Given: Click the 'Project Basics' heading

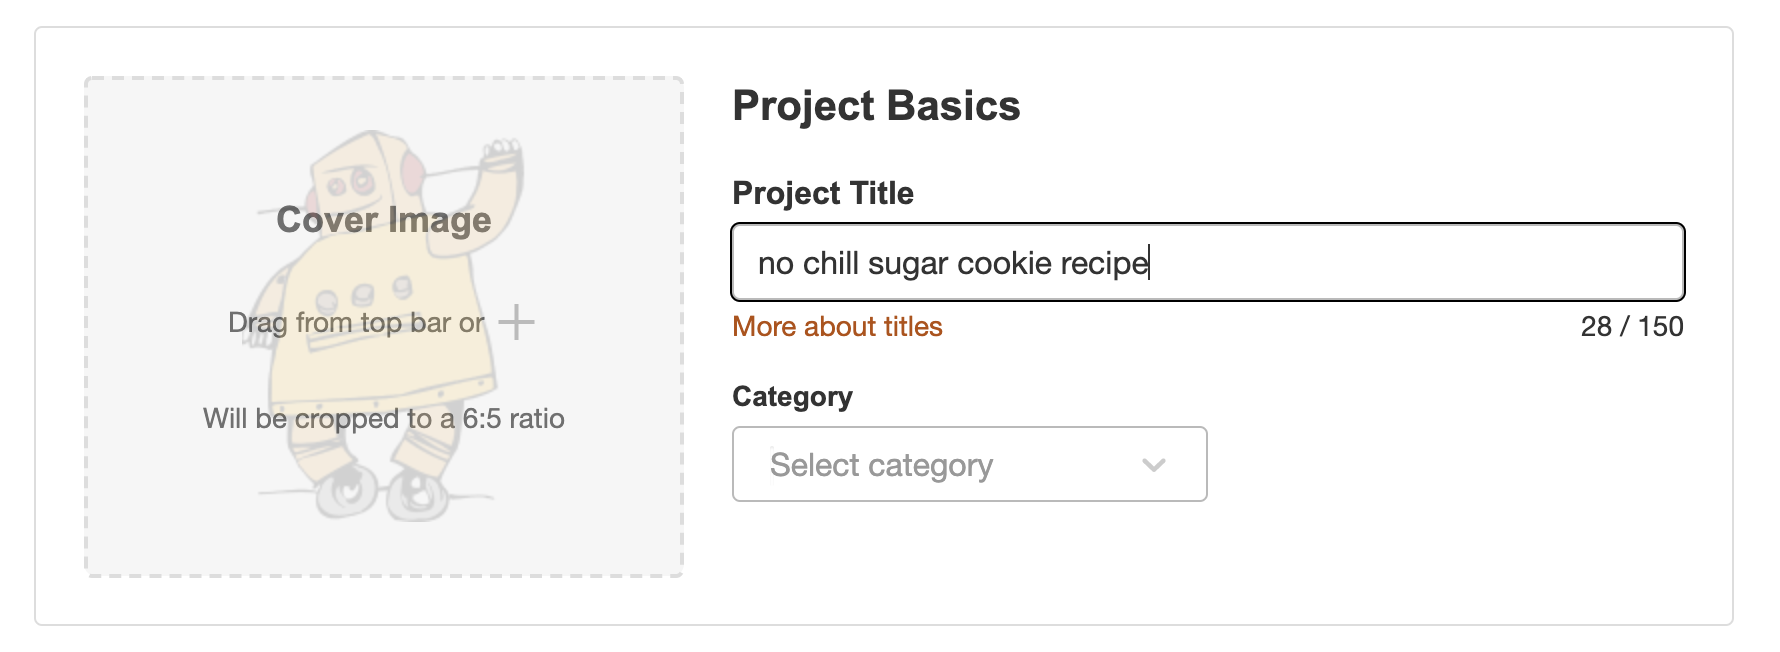Looking at the screenshot, I should [877, 105].
